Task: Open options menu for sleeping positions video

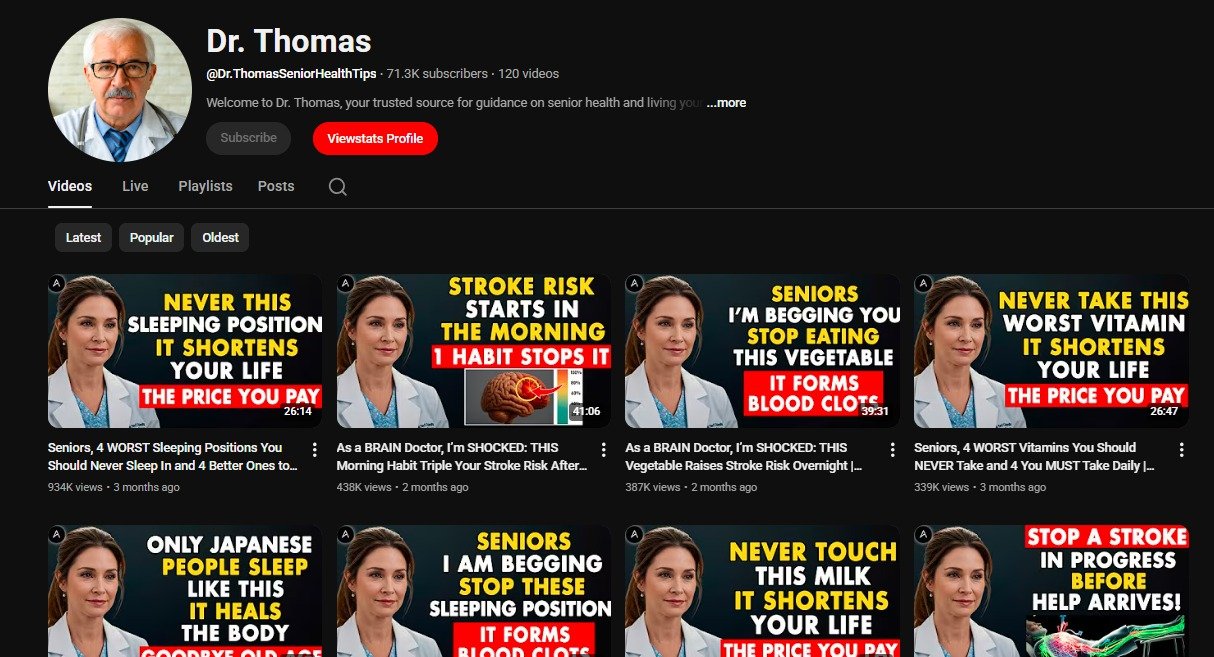Action: pos(315,450)
